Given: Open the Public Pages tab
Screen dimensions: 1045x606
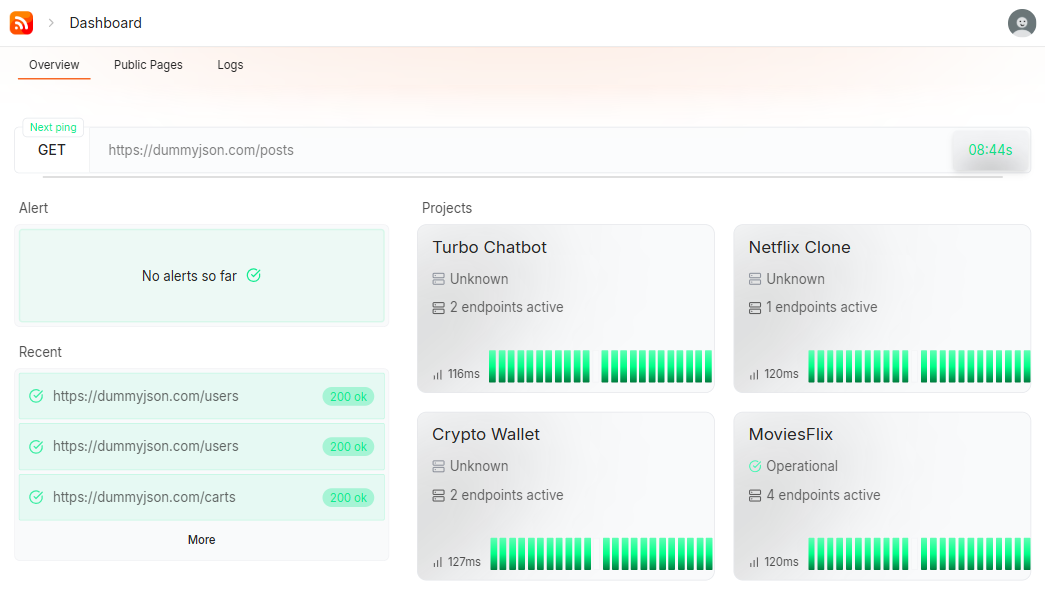Looking at the screenshot, I should 148,65.
